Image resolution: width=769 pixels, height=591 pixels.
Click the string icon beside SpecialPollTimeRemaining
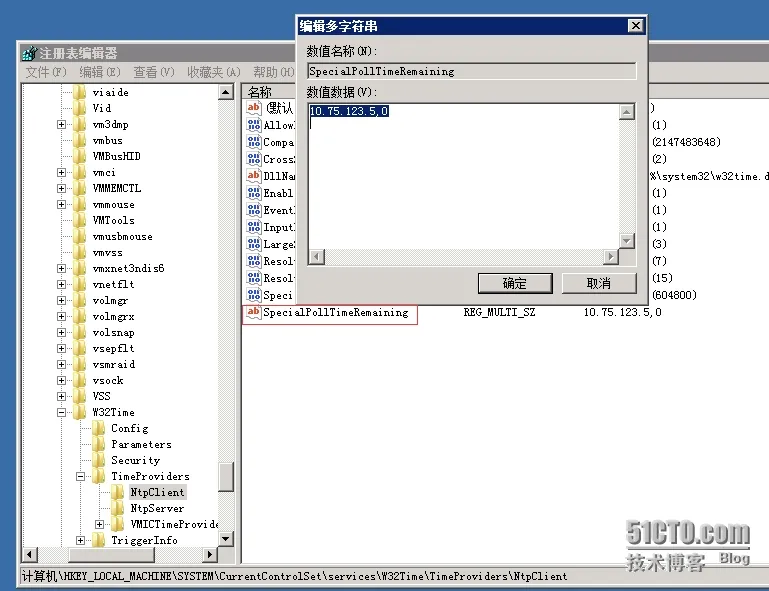tap(254, 312)
